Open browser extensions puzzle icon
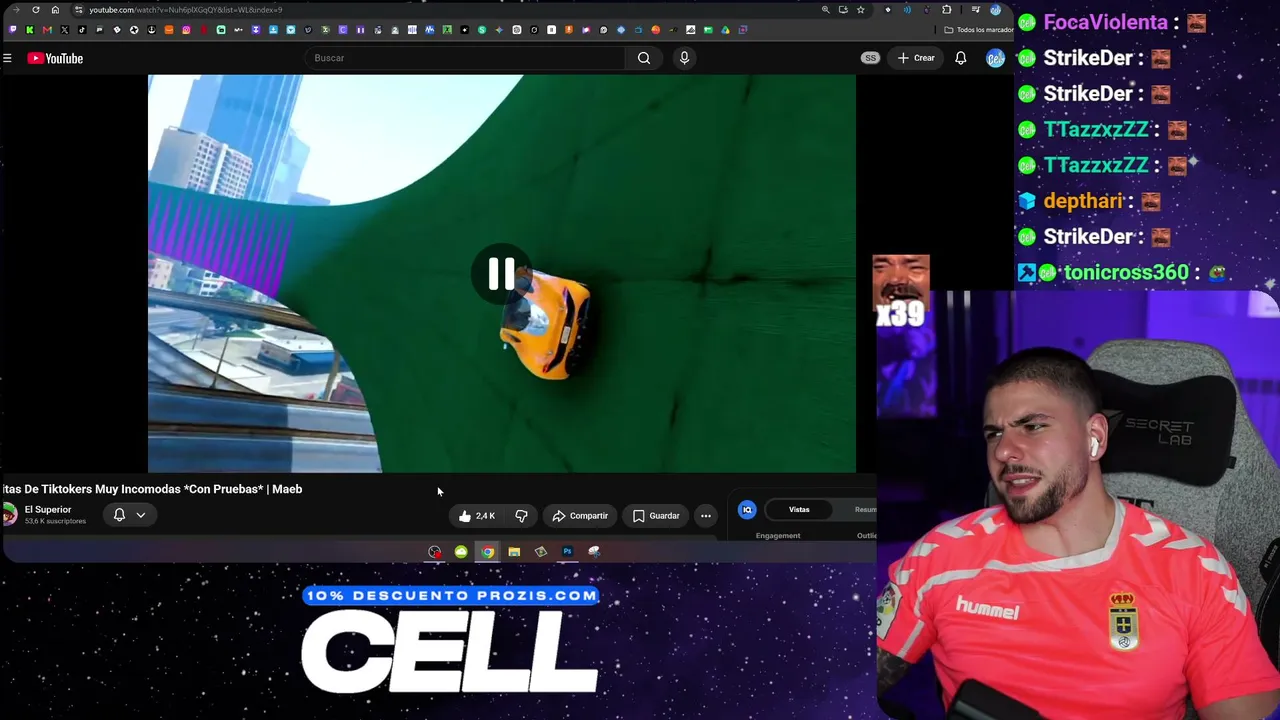The image size is (1280, 720). tap(946, 10)
